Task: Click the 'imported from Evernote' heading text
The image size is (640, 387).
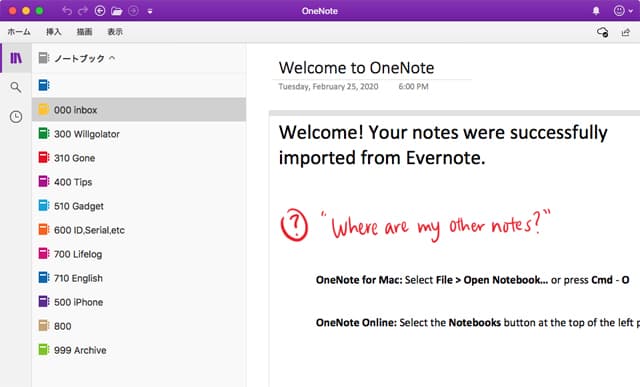Action: tap(382, 158)
